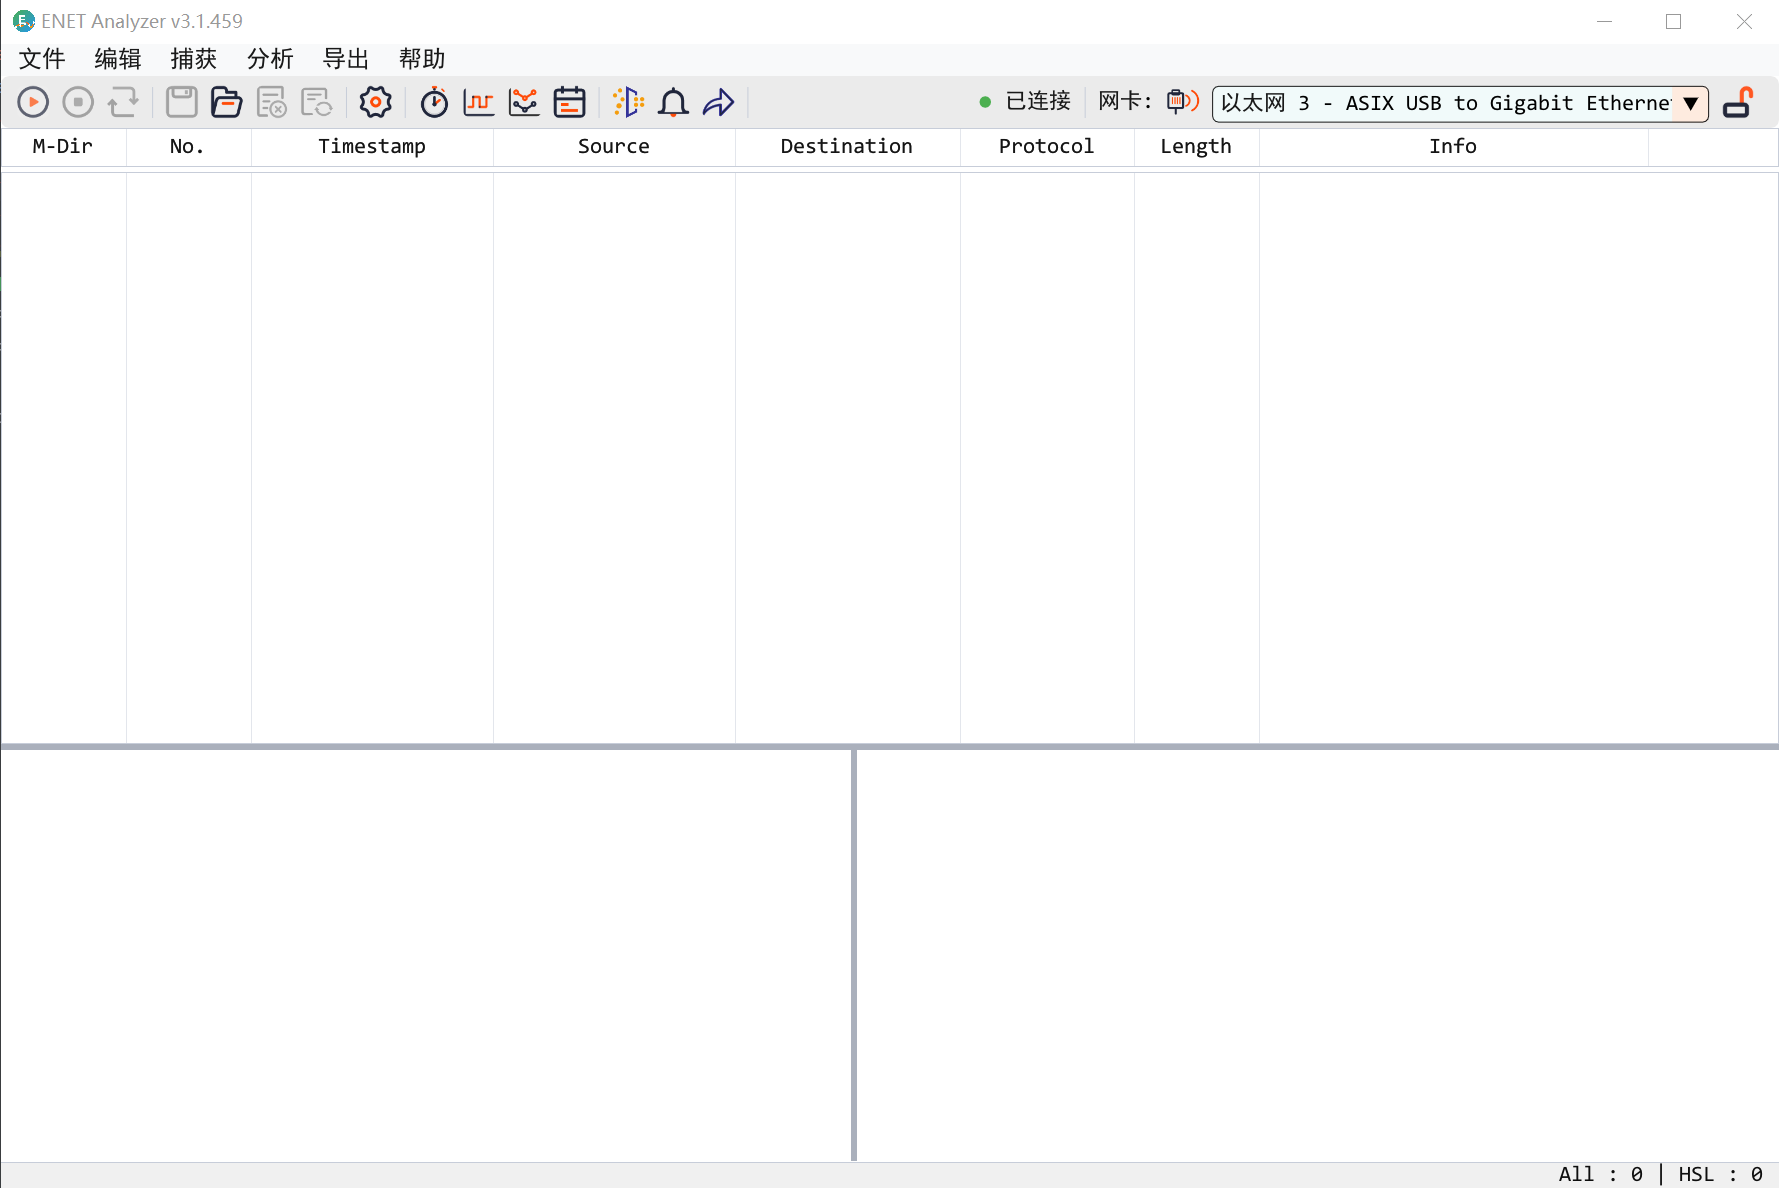Click the HSL : 0 status counter
The width and height of the screenshot is (1779, 1188).
coord(1720,1174)
